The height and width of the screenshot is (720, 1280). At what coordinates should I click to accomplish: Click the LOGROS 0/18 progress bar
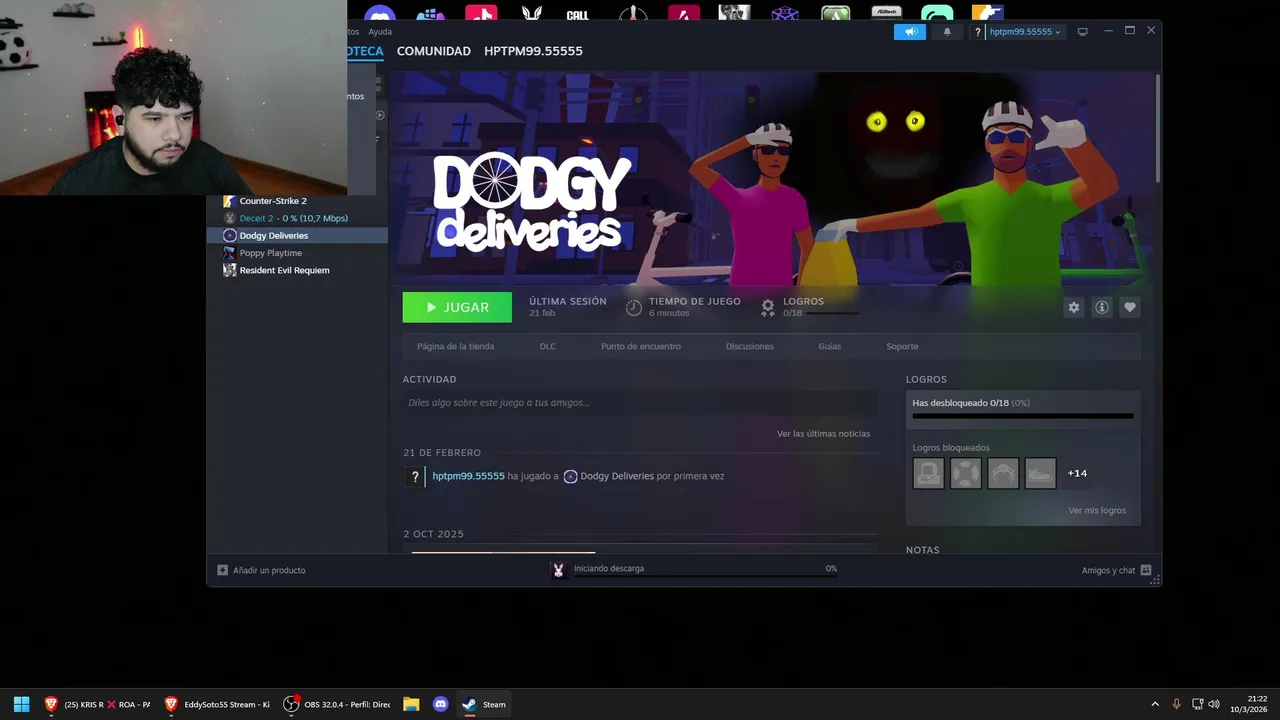[x=832, y=314]
